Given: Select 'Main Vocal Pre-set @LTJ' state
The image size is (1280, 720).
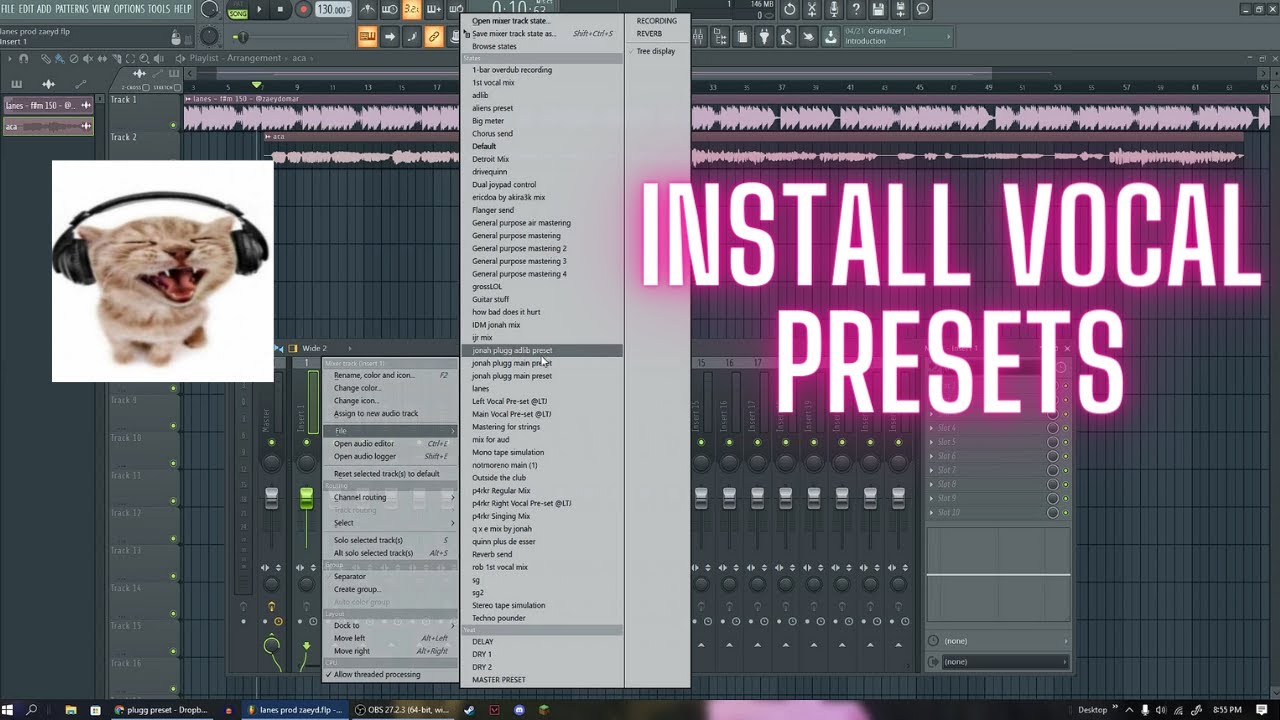Looking at the screenshot, I should (541, 414).
